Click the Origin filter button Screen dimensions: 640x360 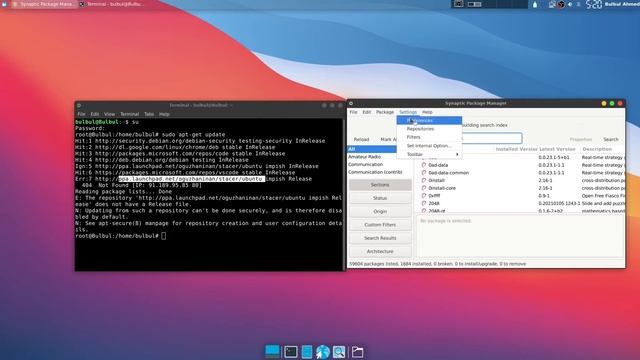(380, 211)
